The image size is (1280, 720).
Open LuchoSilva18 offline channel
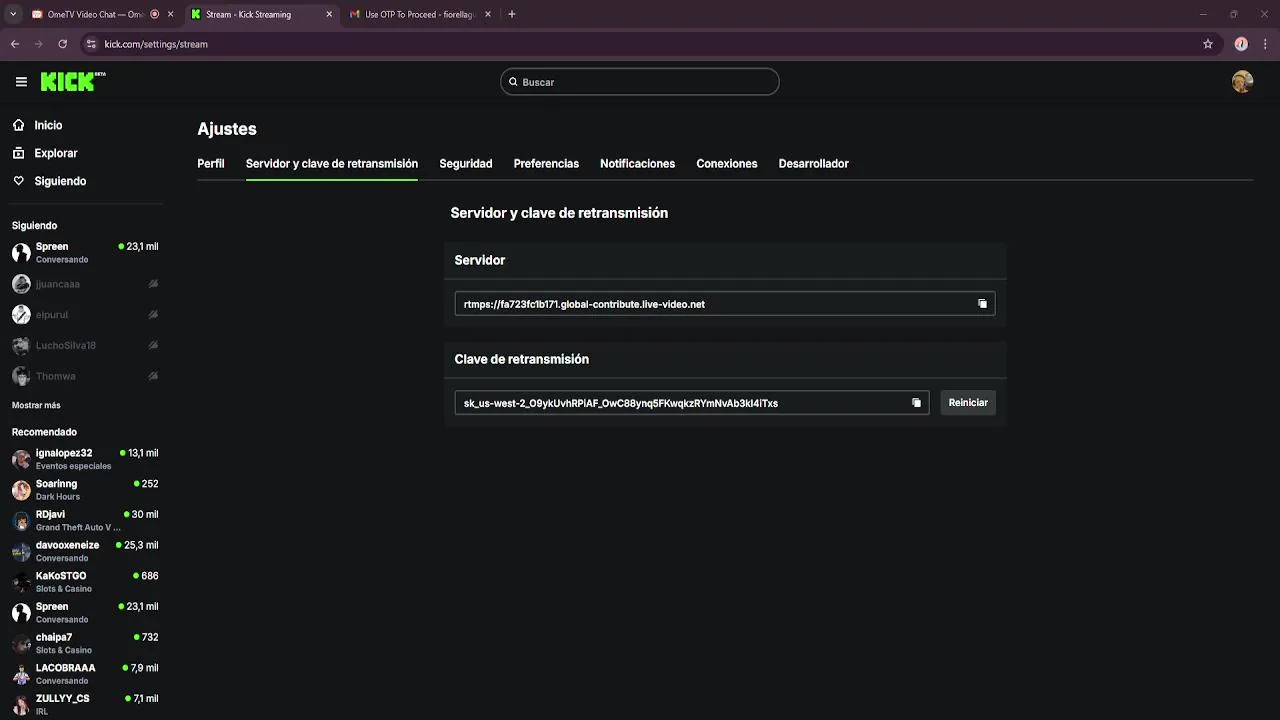click(x=84, y=345)
